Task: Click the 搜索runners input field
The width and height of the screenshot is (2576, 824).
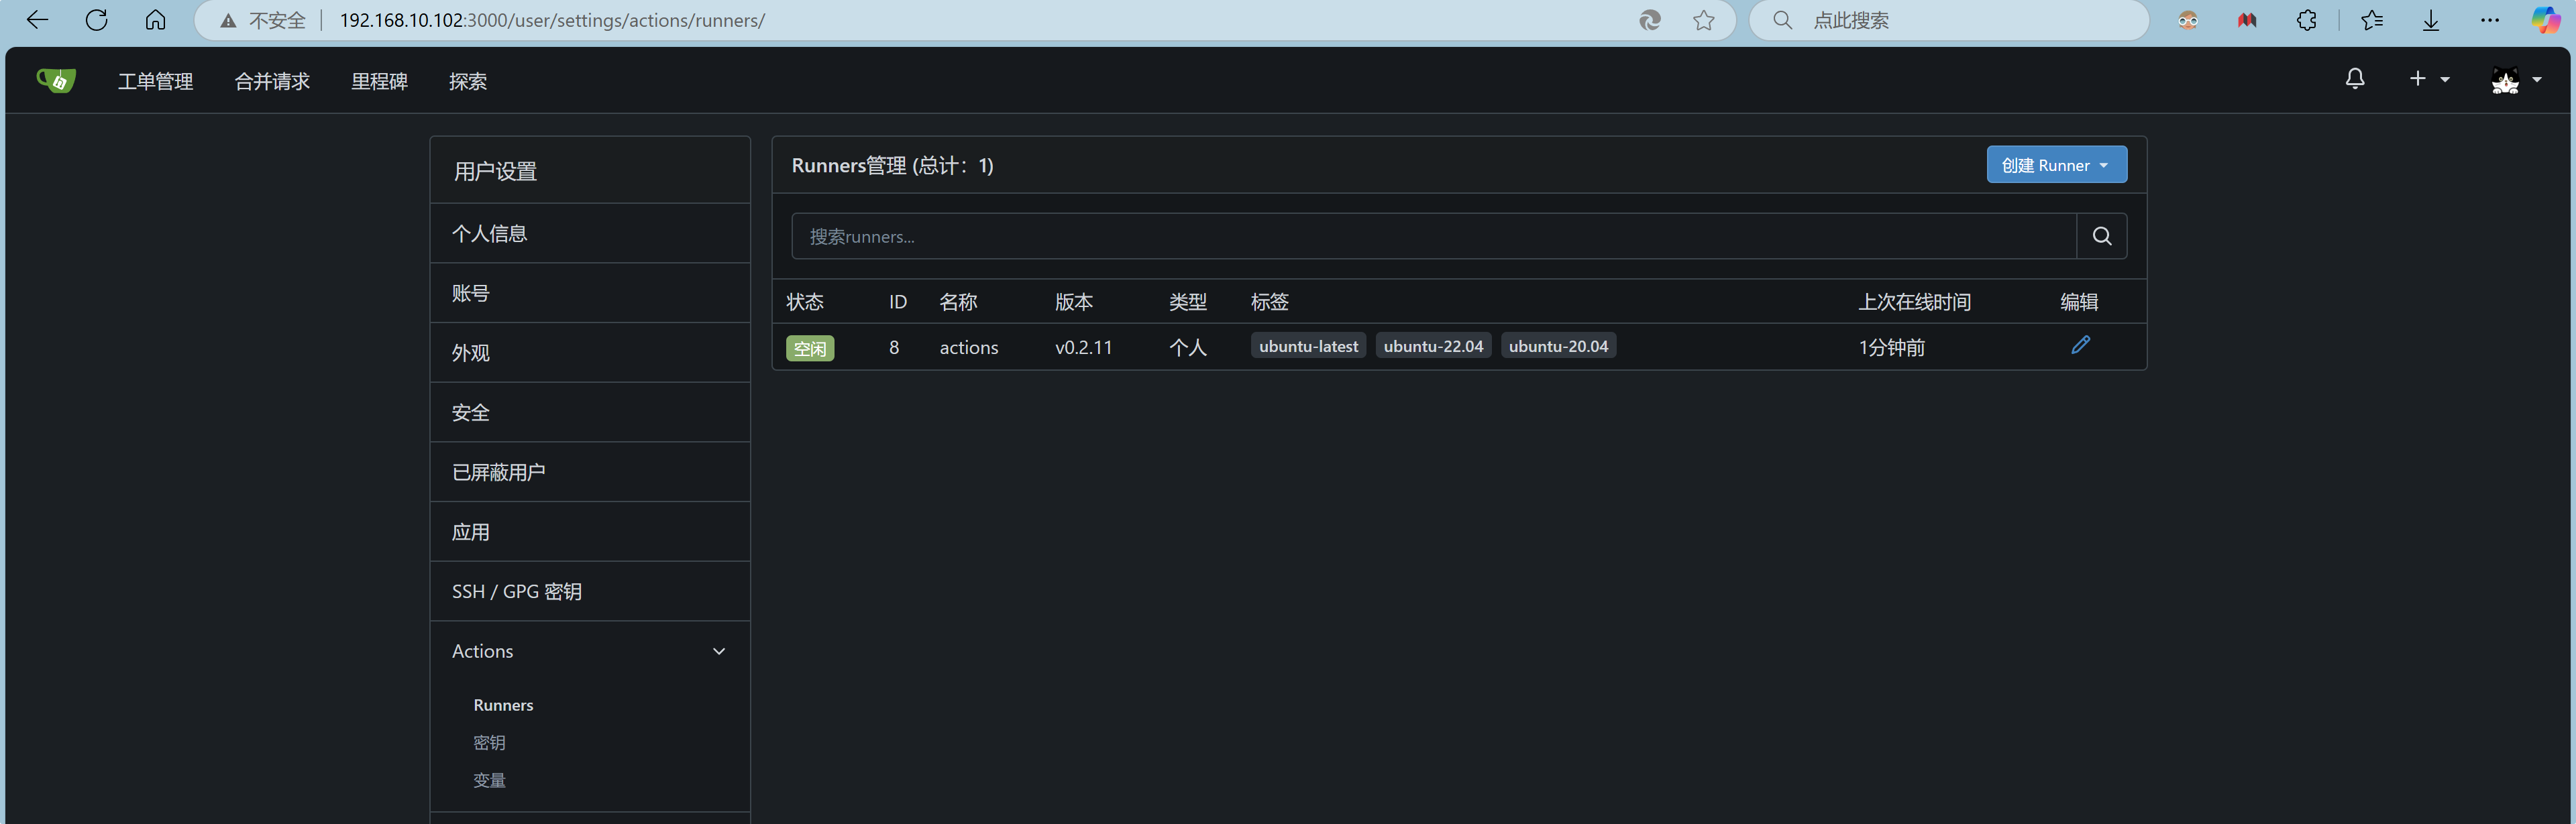Action: 1432,236
